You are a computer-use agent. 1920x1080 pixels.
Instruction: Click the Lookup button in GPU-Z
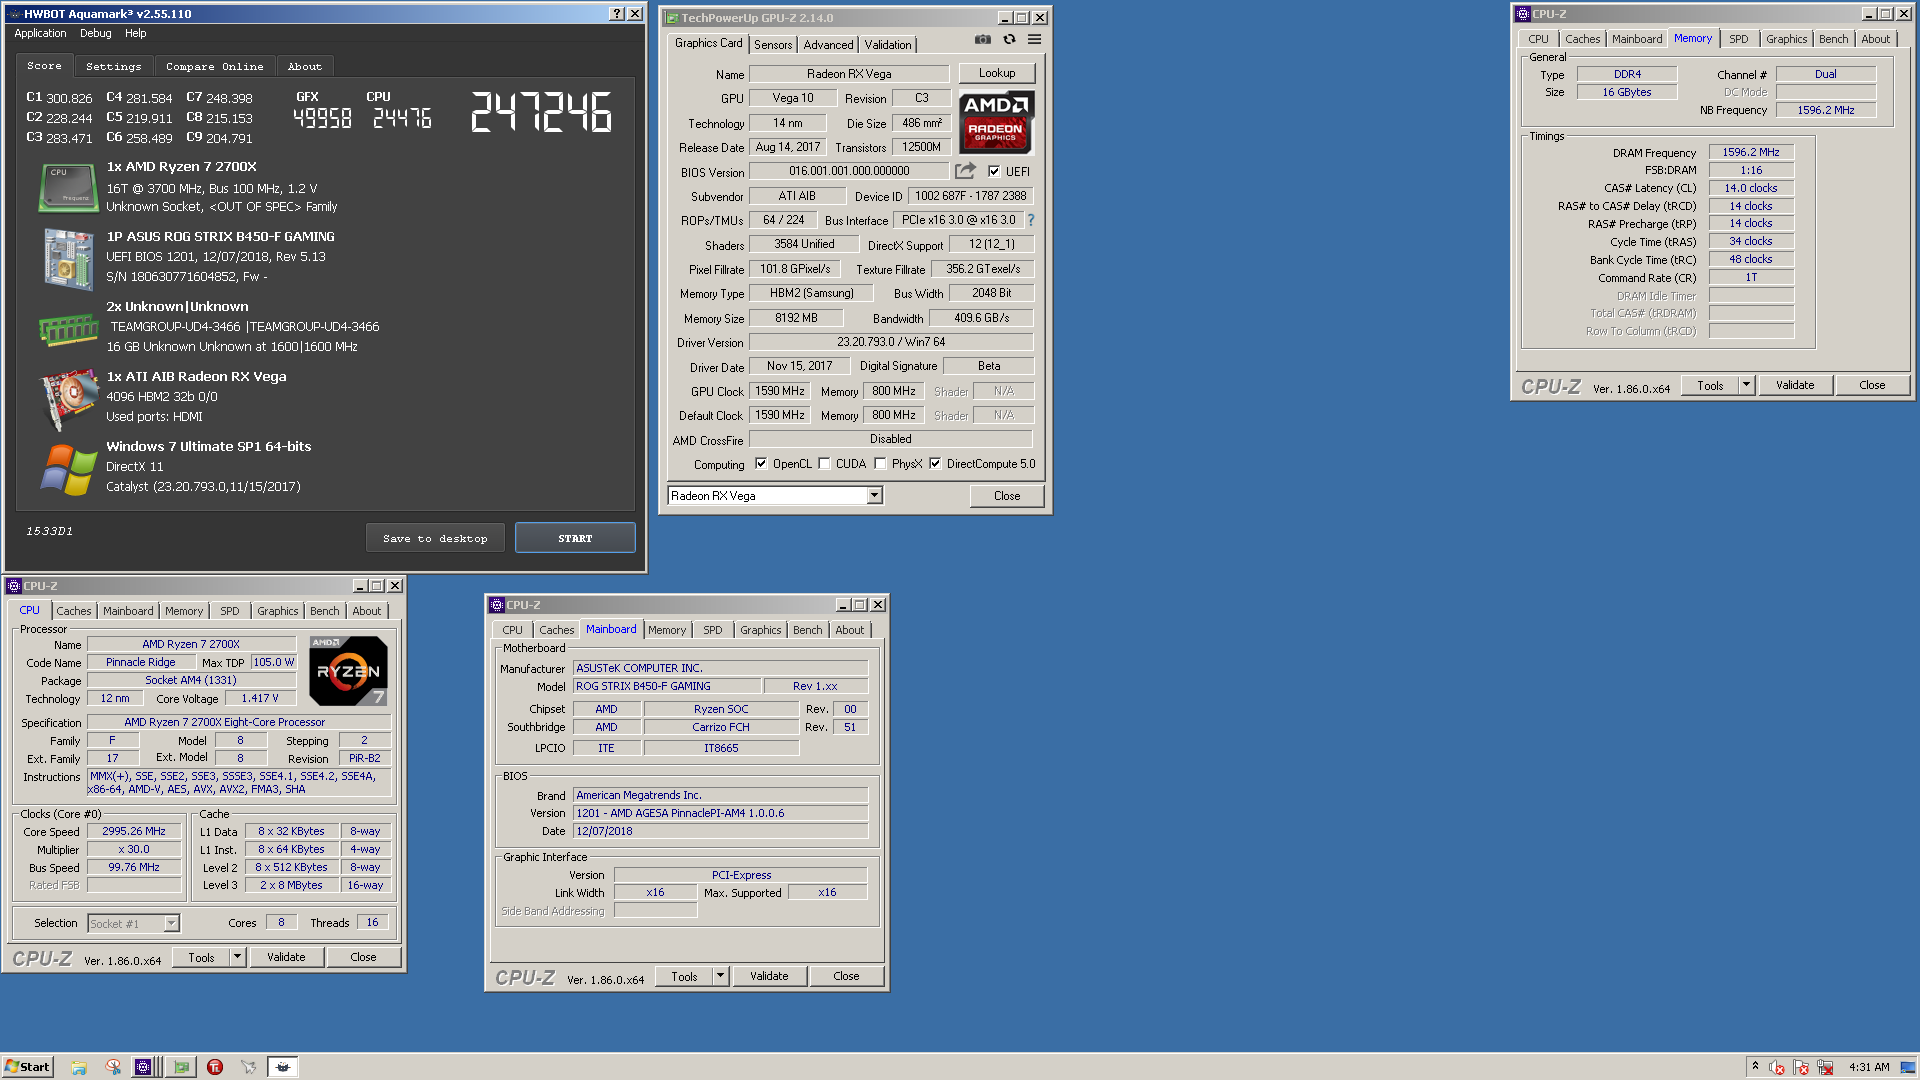click(997, 73)
